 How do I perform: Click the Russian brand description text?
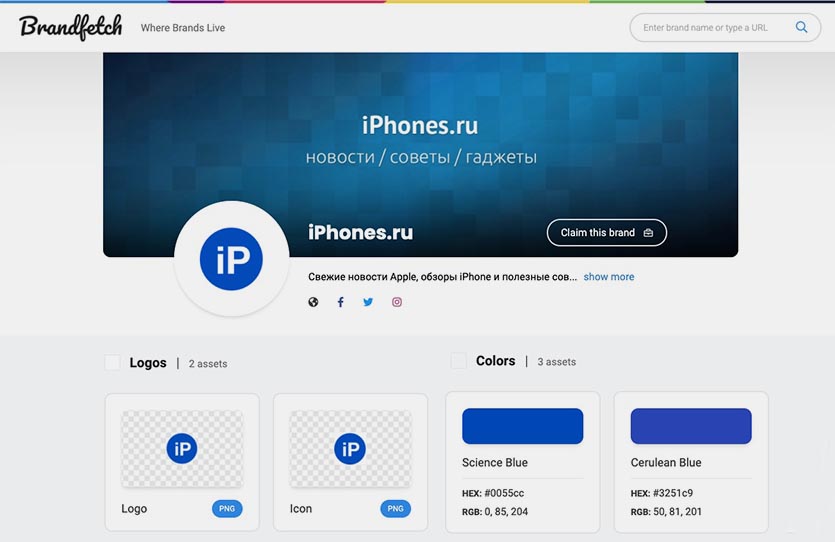[443, 277]
